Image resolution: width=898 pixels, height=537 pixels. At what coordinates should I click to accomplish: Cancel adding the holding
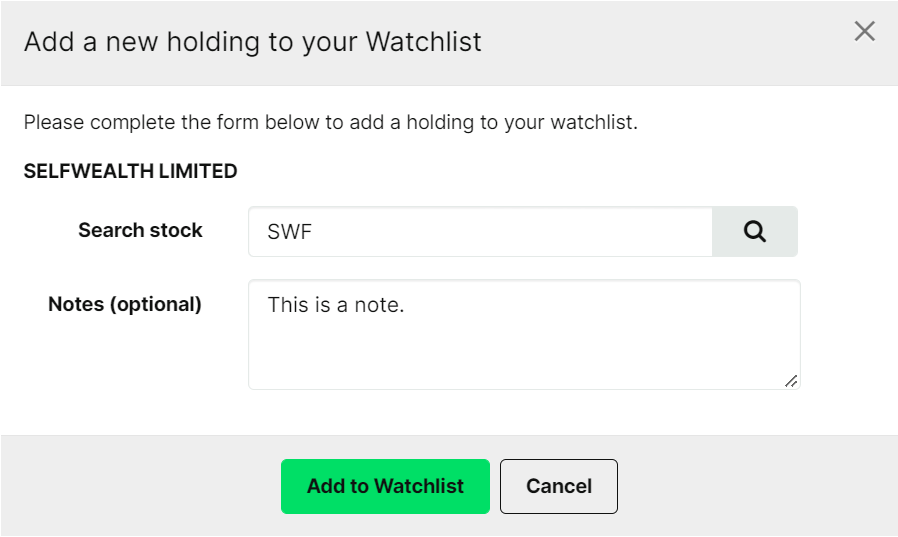558,486
